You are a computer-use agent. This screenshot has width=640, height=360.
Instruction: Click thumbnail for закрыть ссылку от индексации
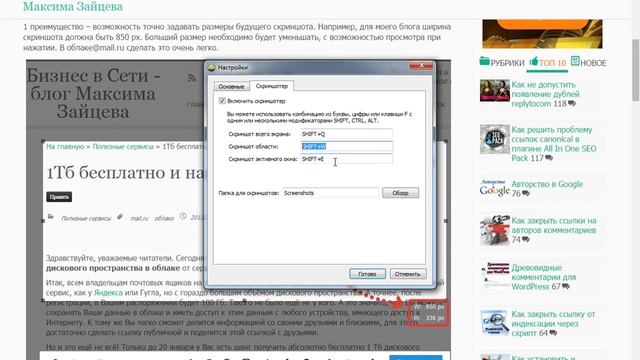point(495,323)
